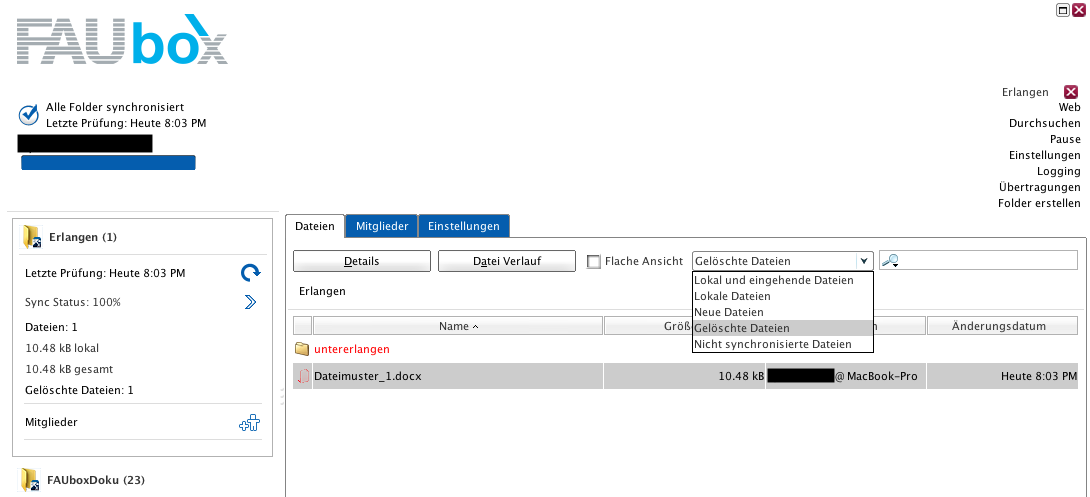Image resolution: width=1090 pixels, height=497 pixels.
Task: Click the Sync Status double-chevron icon
Action: [x=251, y=302]
